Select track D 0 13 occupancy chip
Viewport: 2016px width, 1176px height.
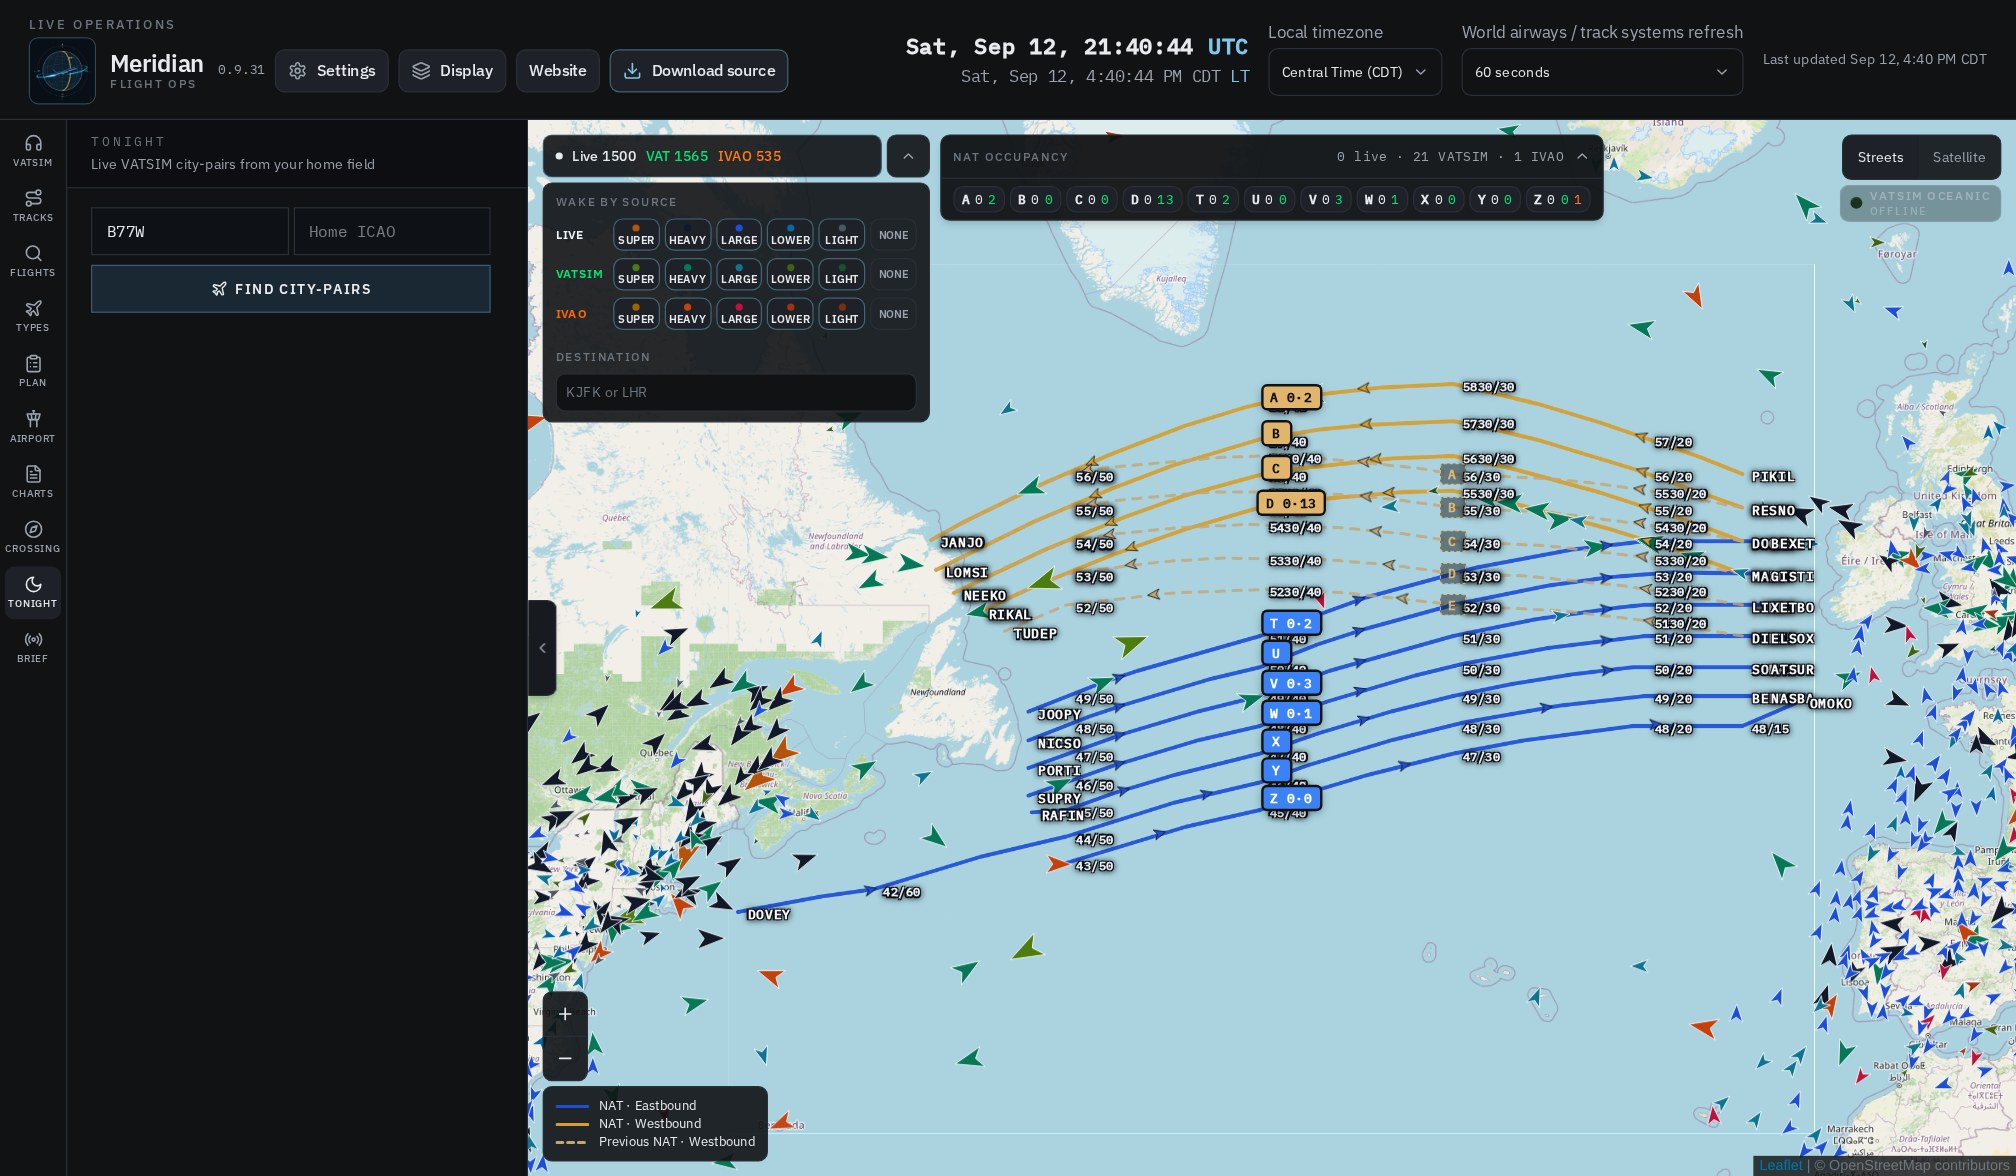pyautogui.click(x=1152, y=200)
